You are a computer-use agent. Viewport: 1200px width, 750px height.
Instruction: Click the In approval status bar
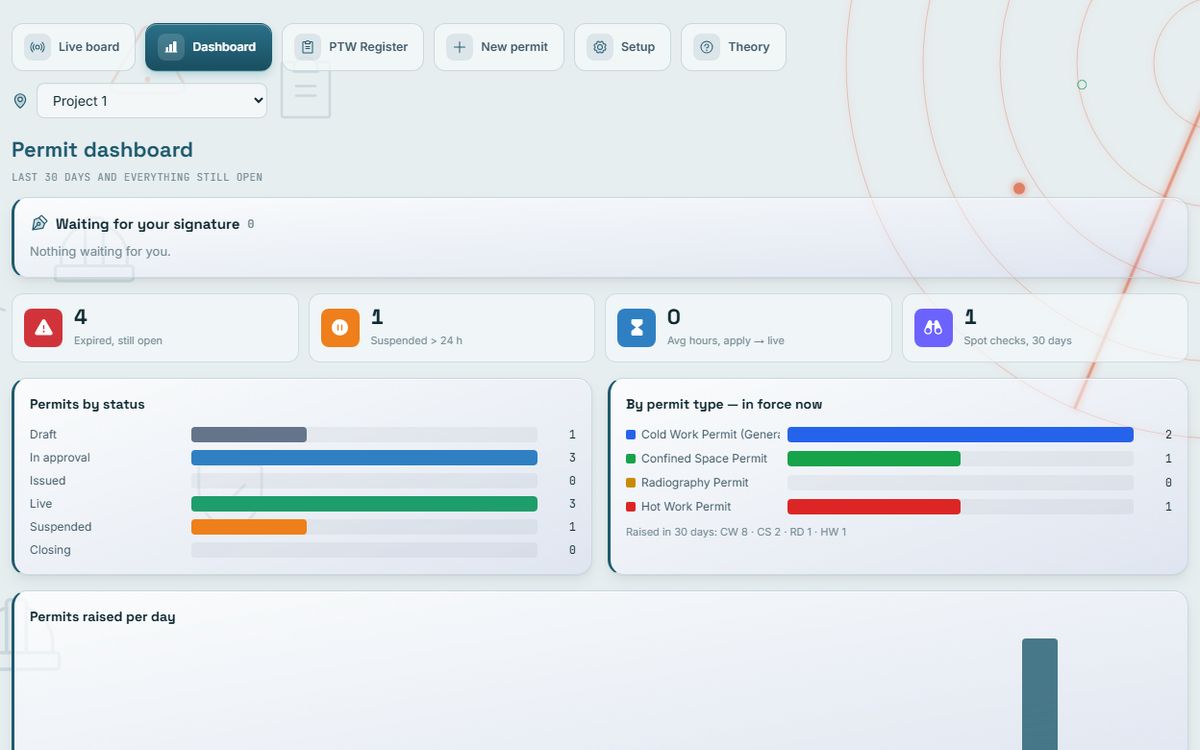(x=364, y=458)
